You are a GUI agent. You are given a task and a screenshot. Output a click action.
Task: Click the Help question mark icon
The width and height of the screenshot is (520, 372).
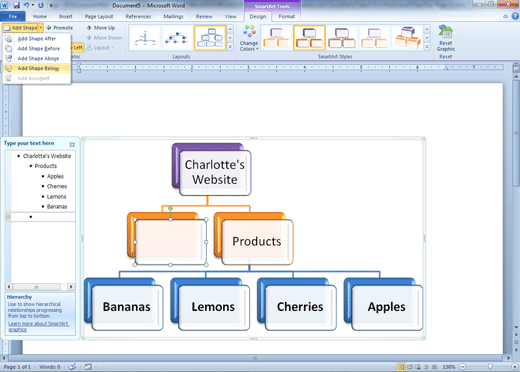coord(515,16)
